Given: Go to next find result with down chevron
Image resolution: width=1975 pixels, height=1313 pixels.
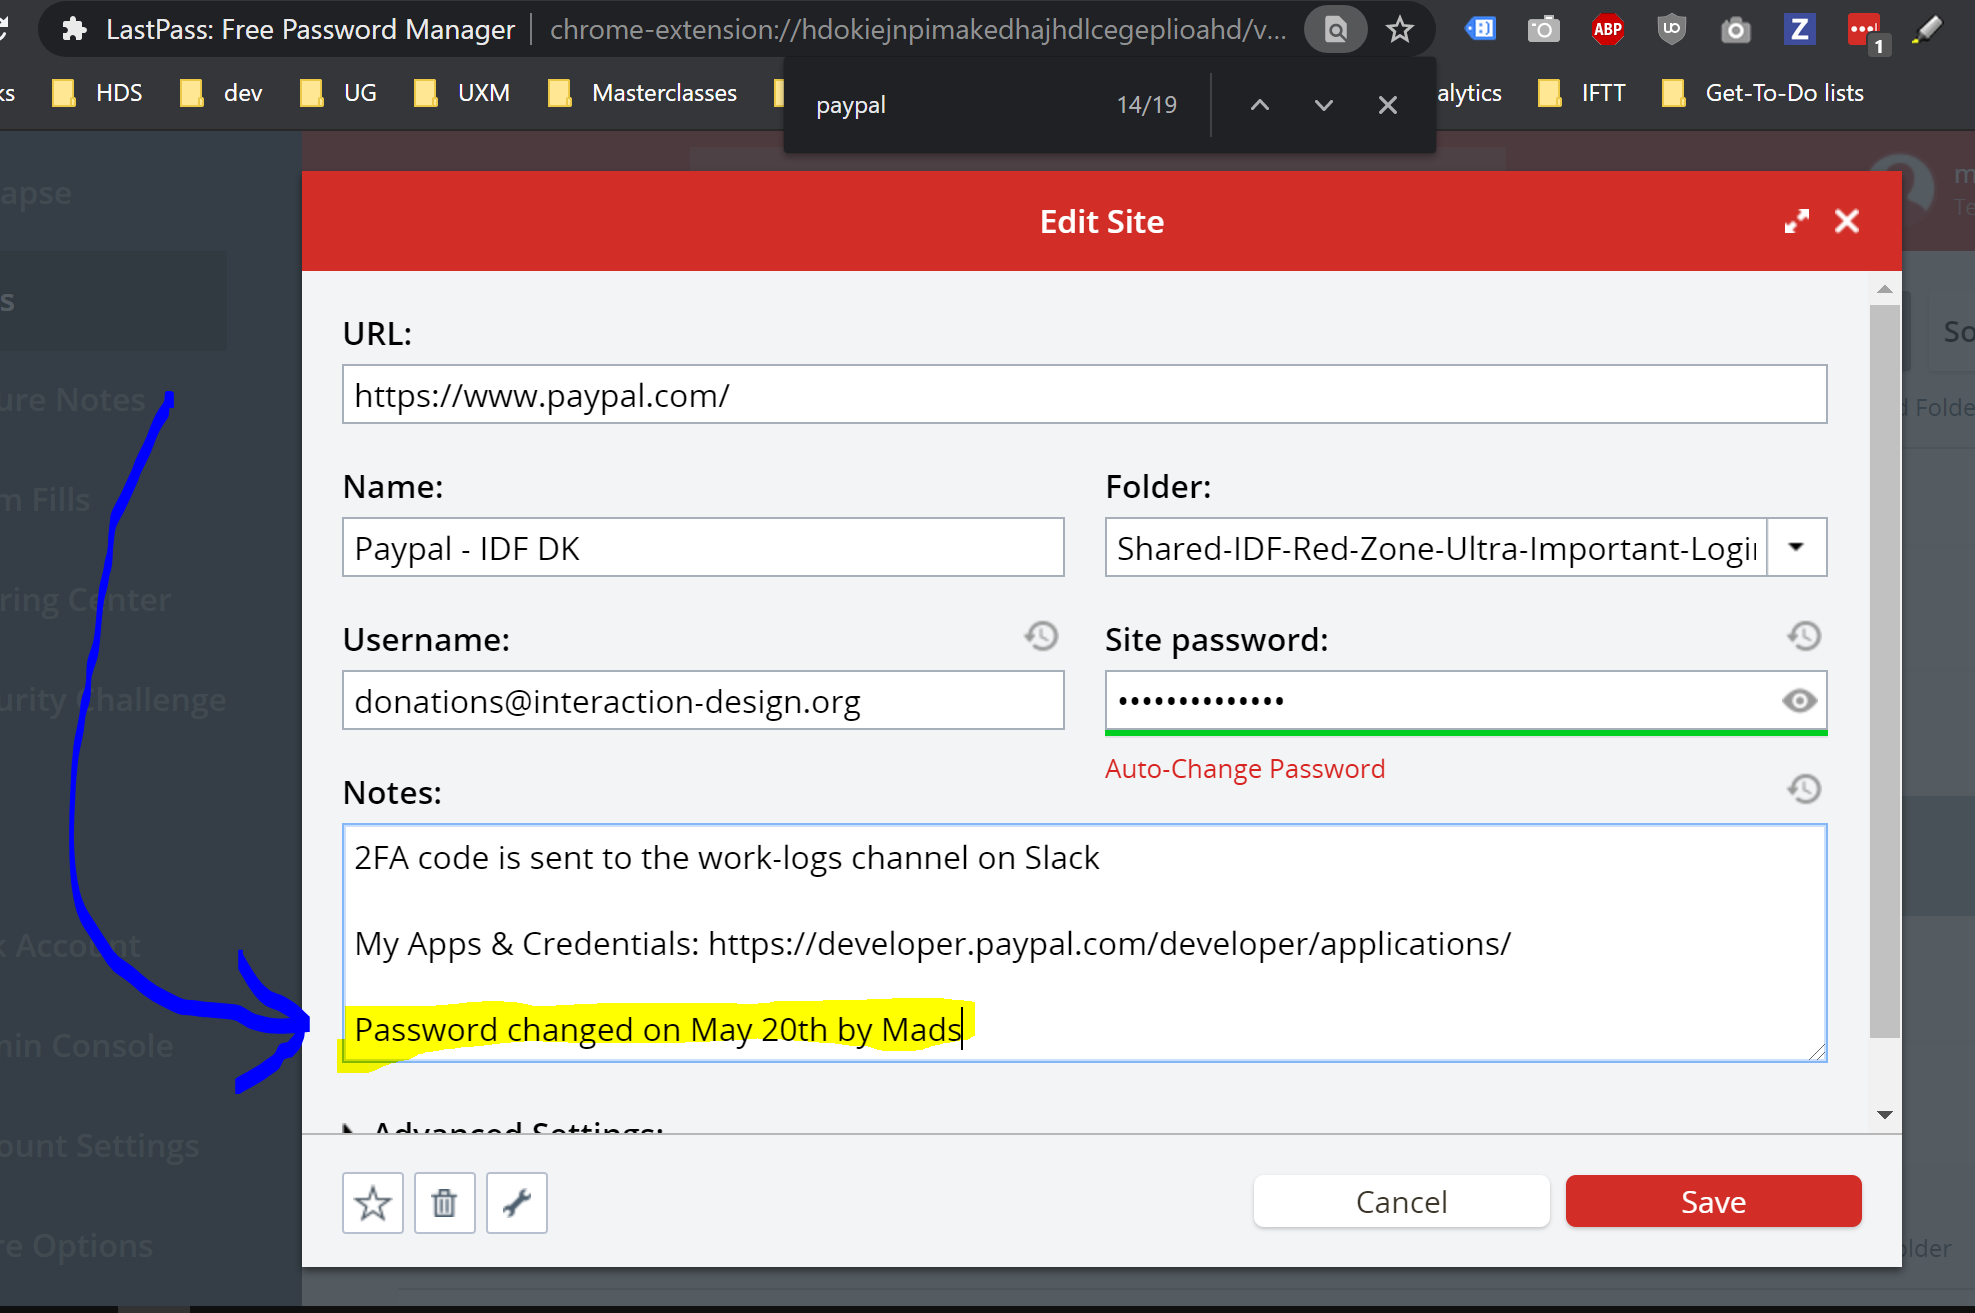Looking at the screenshot, I should coord(1323,105).
